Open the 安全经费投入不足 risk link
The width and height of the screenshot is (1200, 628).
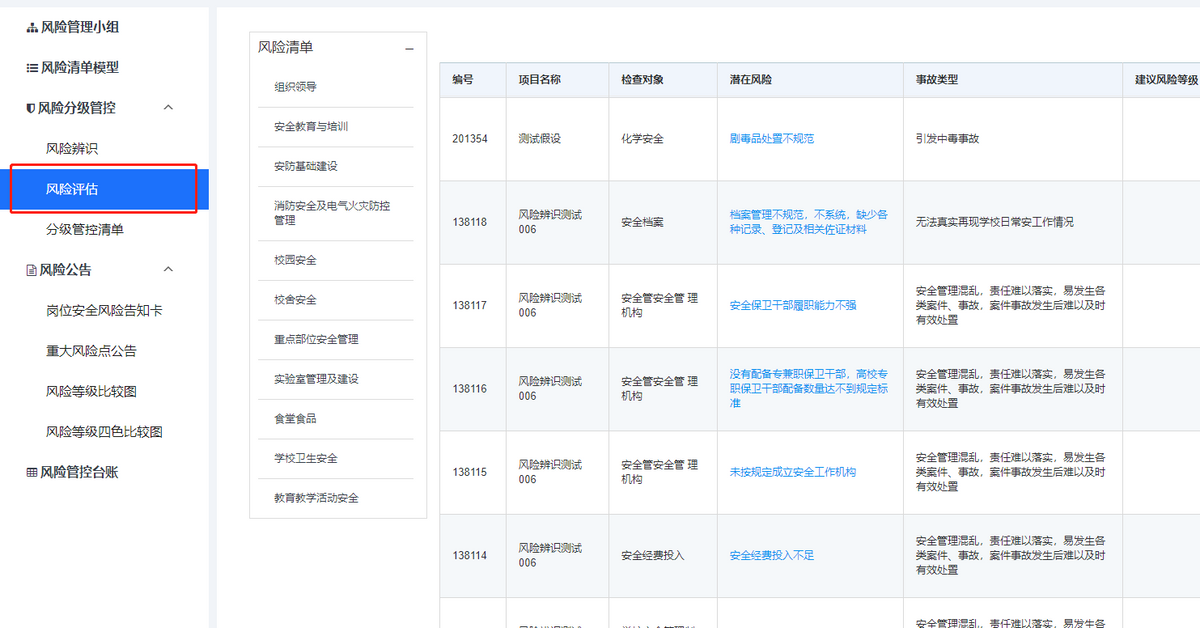[772, 556]
